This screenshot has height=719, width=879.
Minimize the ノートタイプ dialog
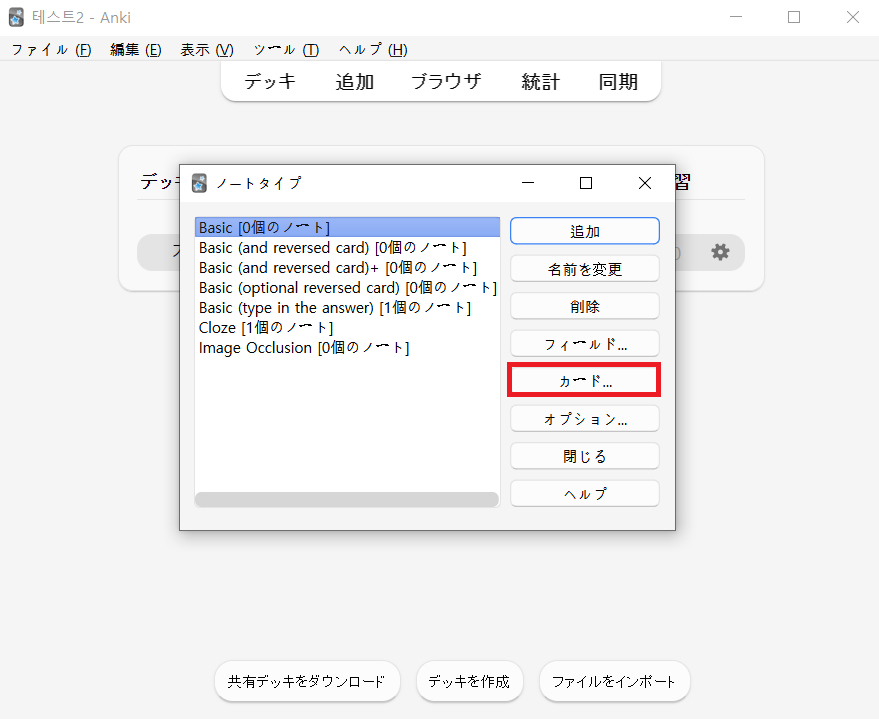[528, 183]
